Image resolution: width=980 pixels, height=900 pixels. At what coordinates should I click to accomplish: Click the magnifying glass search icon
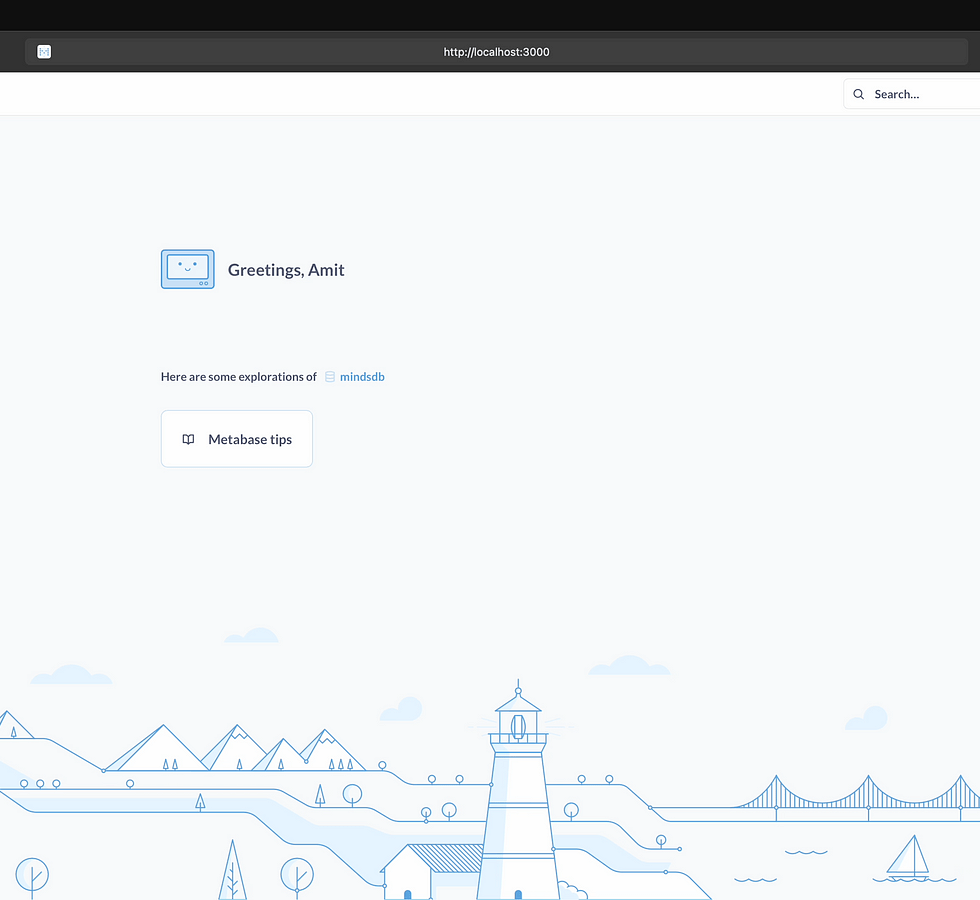(858, 94)
